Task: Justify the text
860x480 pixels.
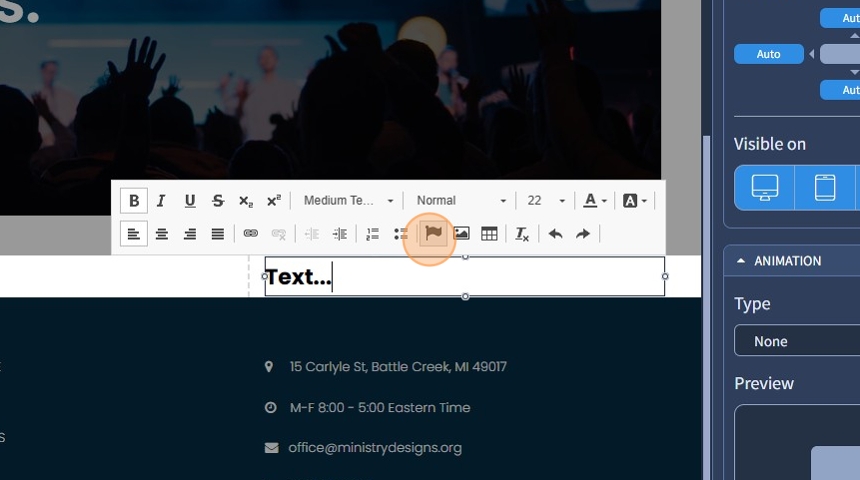Action: (x=218, y=234)
